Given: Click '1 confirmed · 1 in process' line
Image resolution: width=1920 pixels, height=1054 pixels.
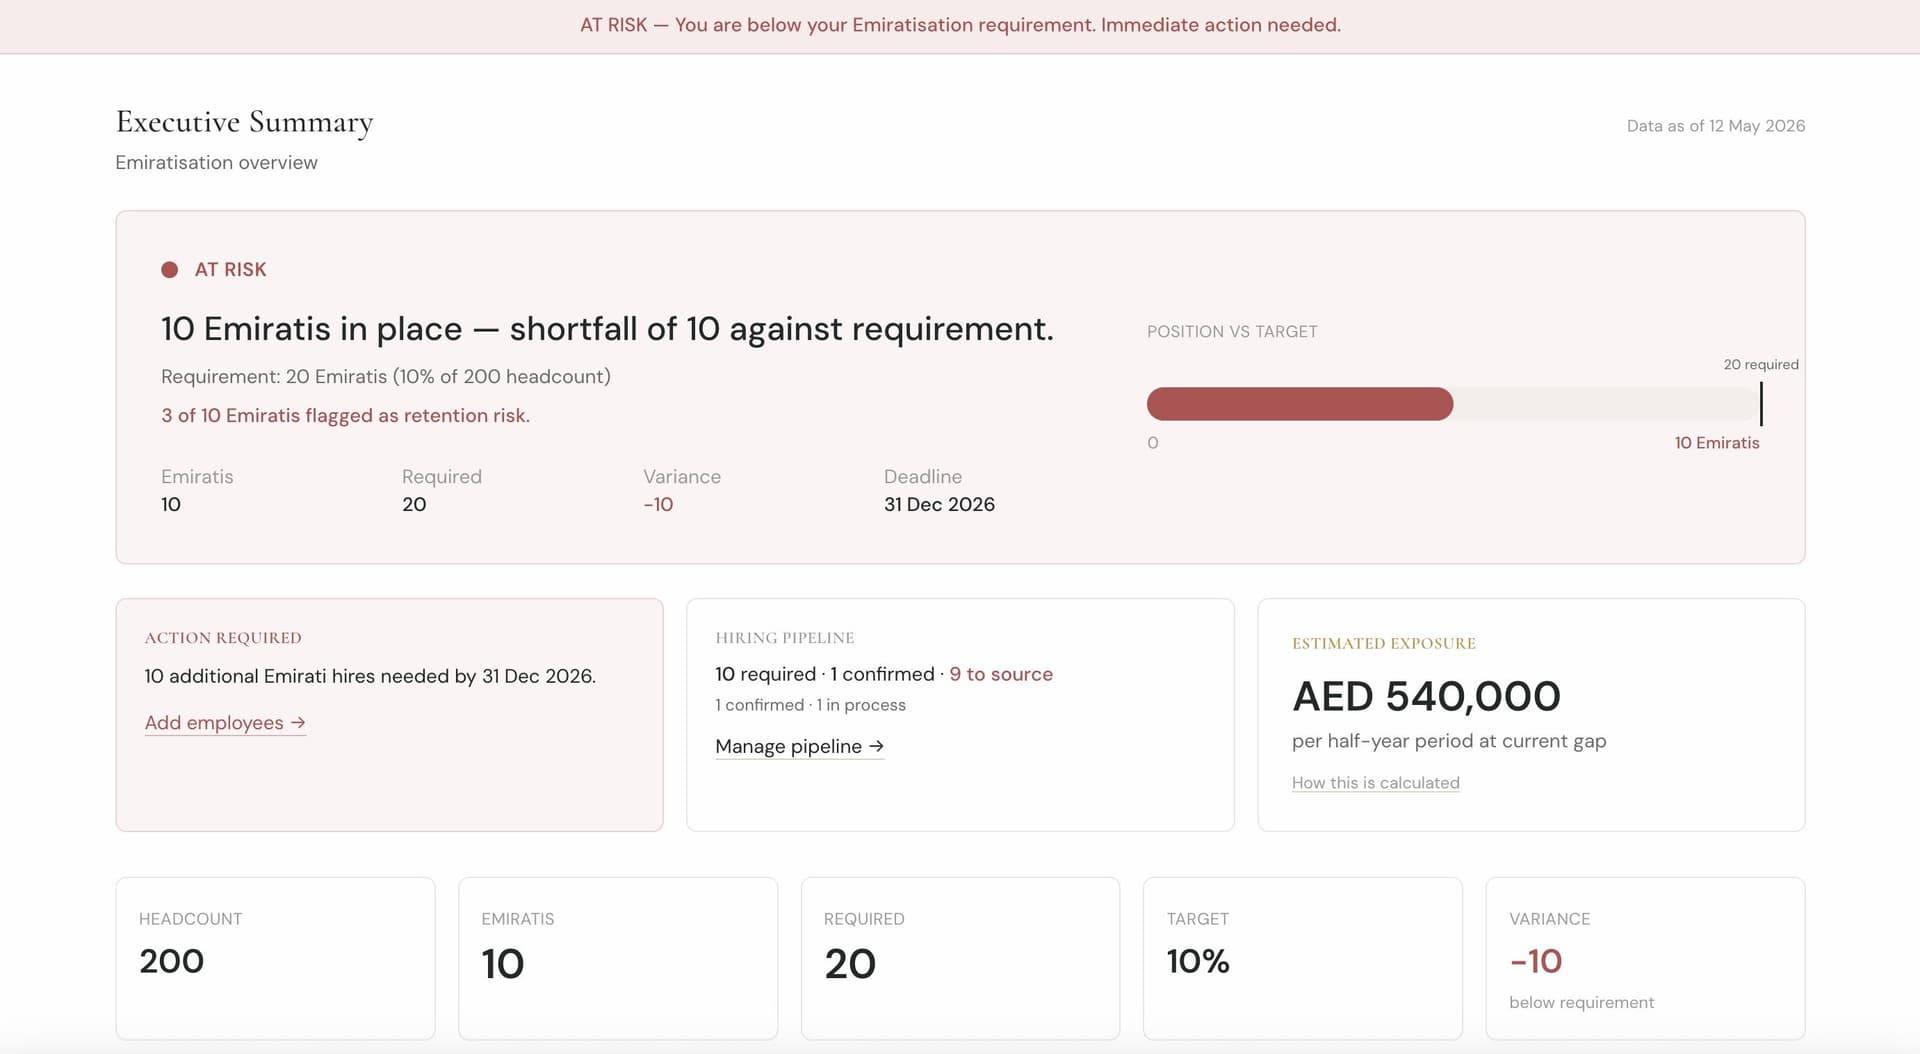Looking at the screenshot, I should (810, 705).
